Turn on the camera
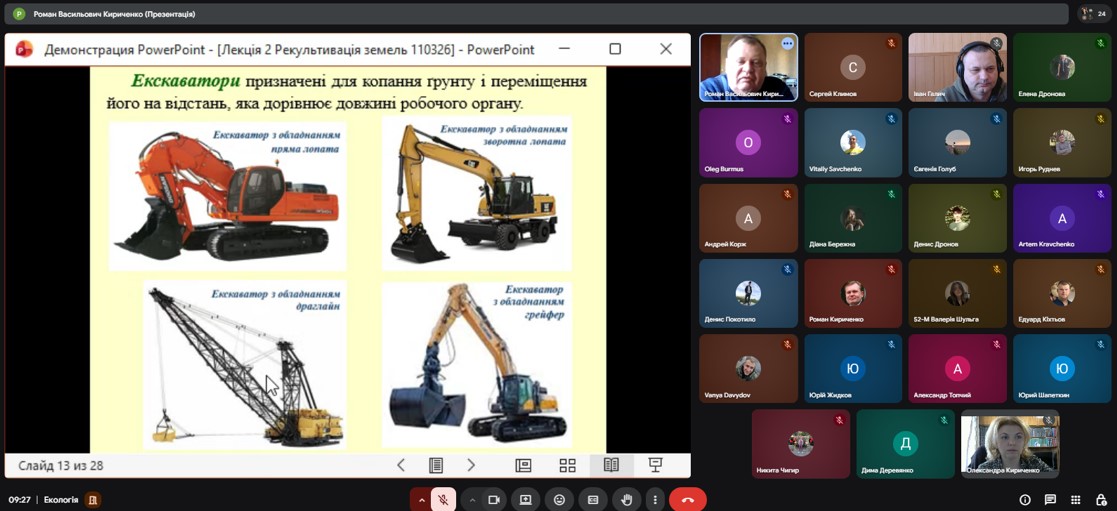This screenshot has width=1117, height=511. coord(494,500)
